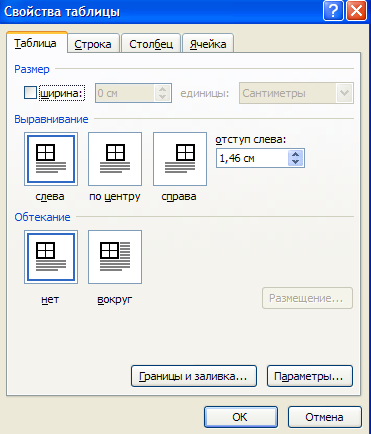Open the единицы Сантиметры dropdown

tap(344, 93)
